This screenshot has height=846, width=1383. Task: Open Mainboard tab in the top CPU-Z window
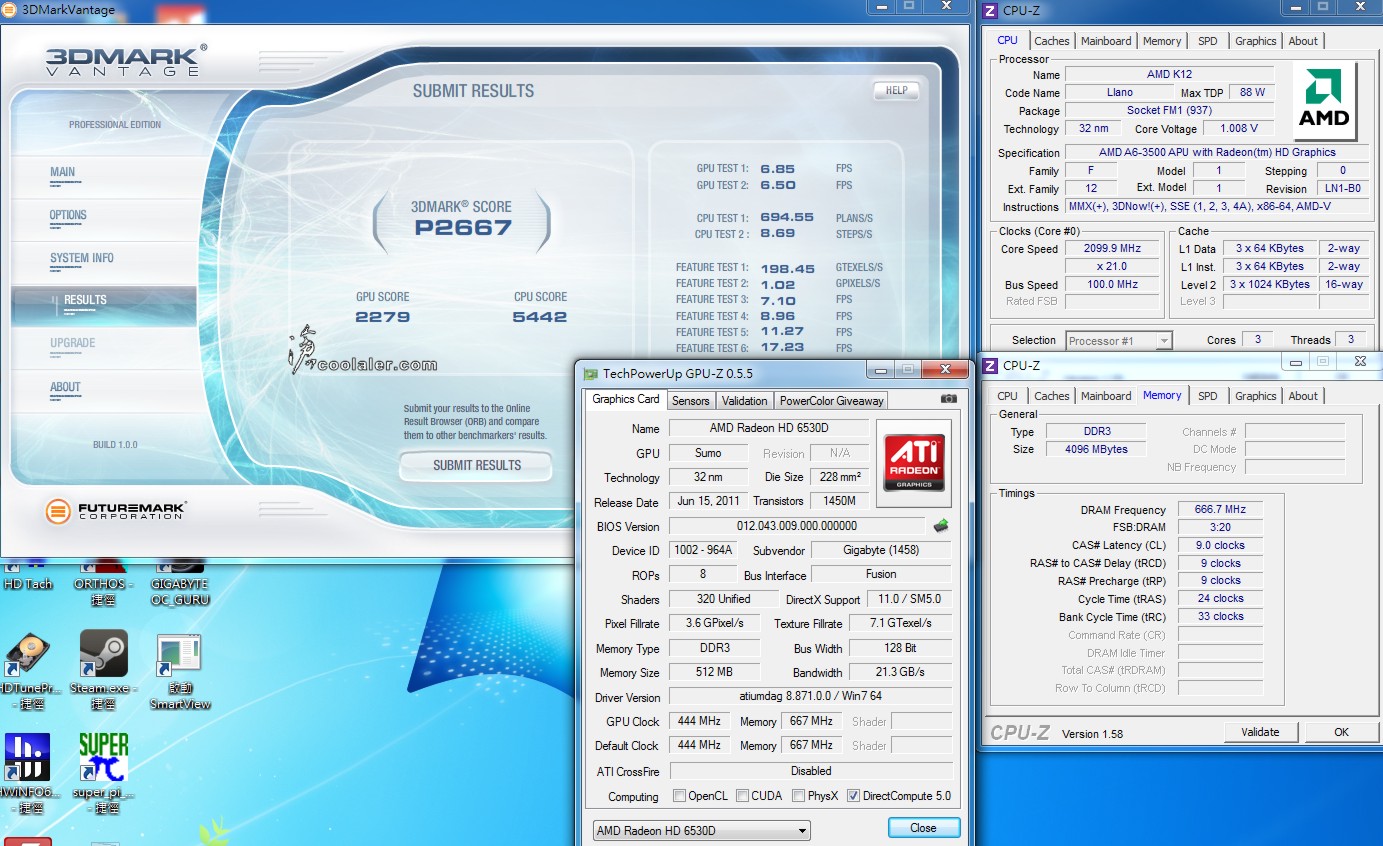coord(1106,41)
